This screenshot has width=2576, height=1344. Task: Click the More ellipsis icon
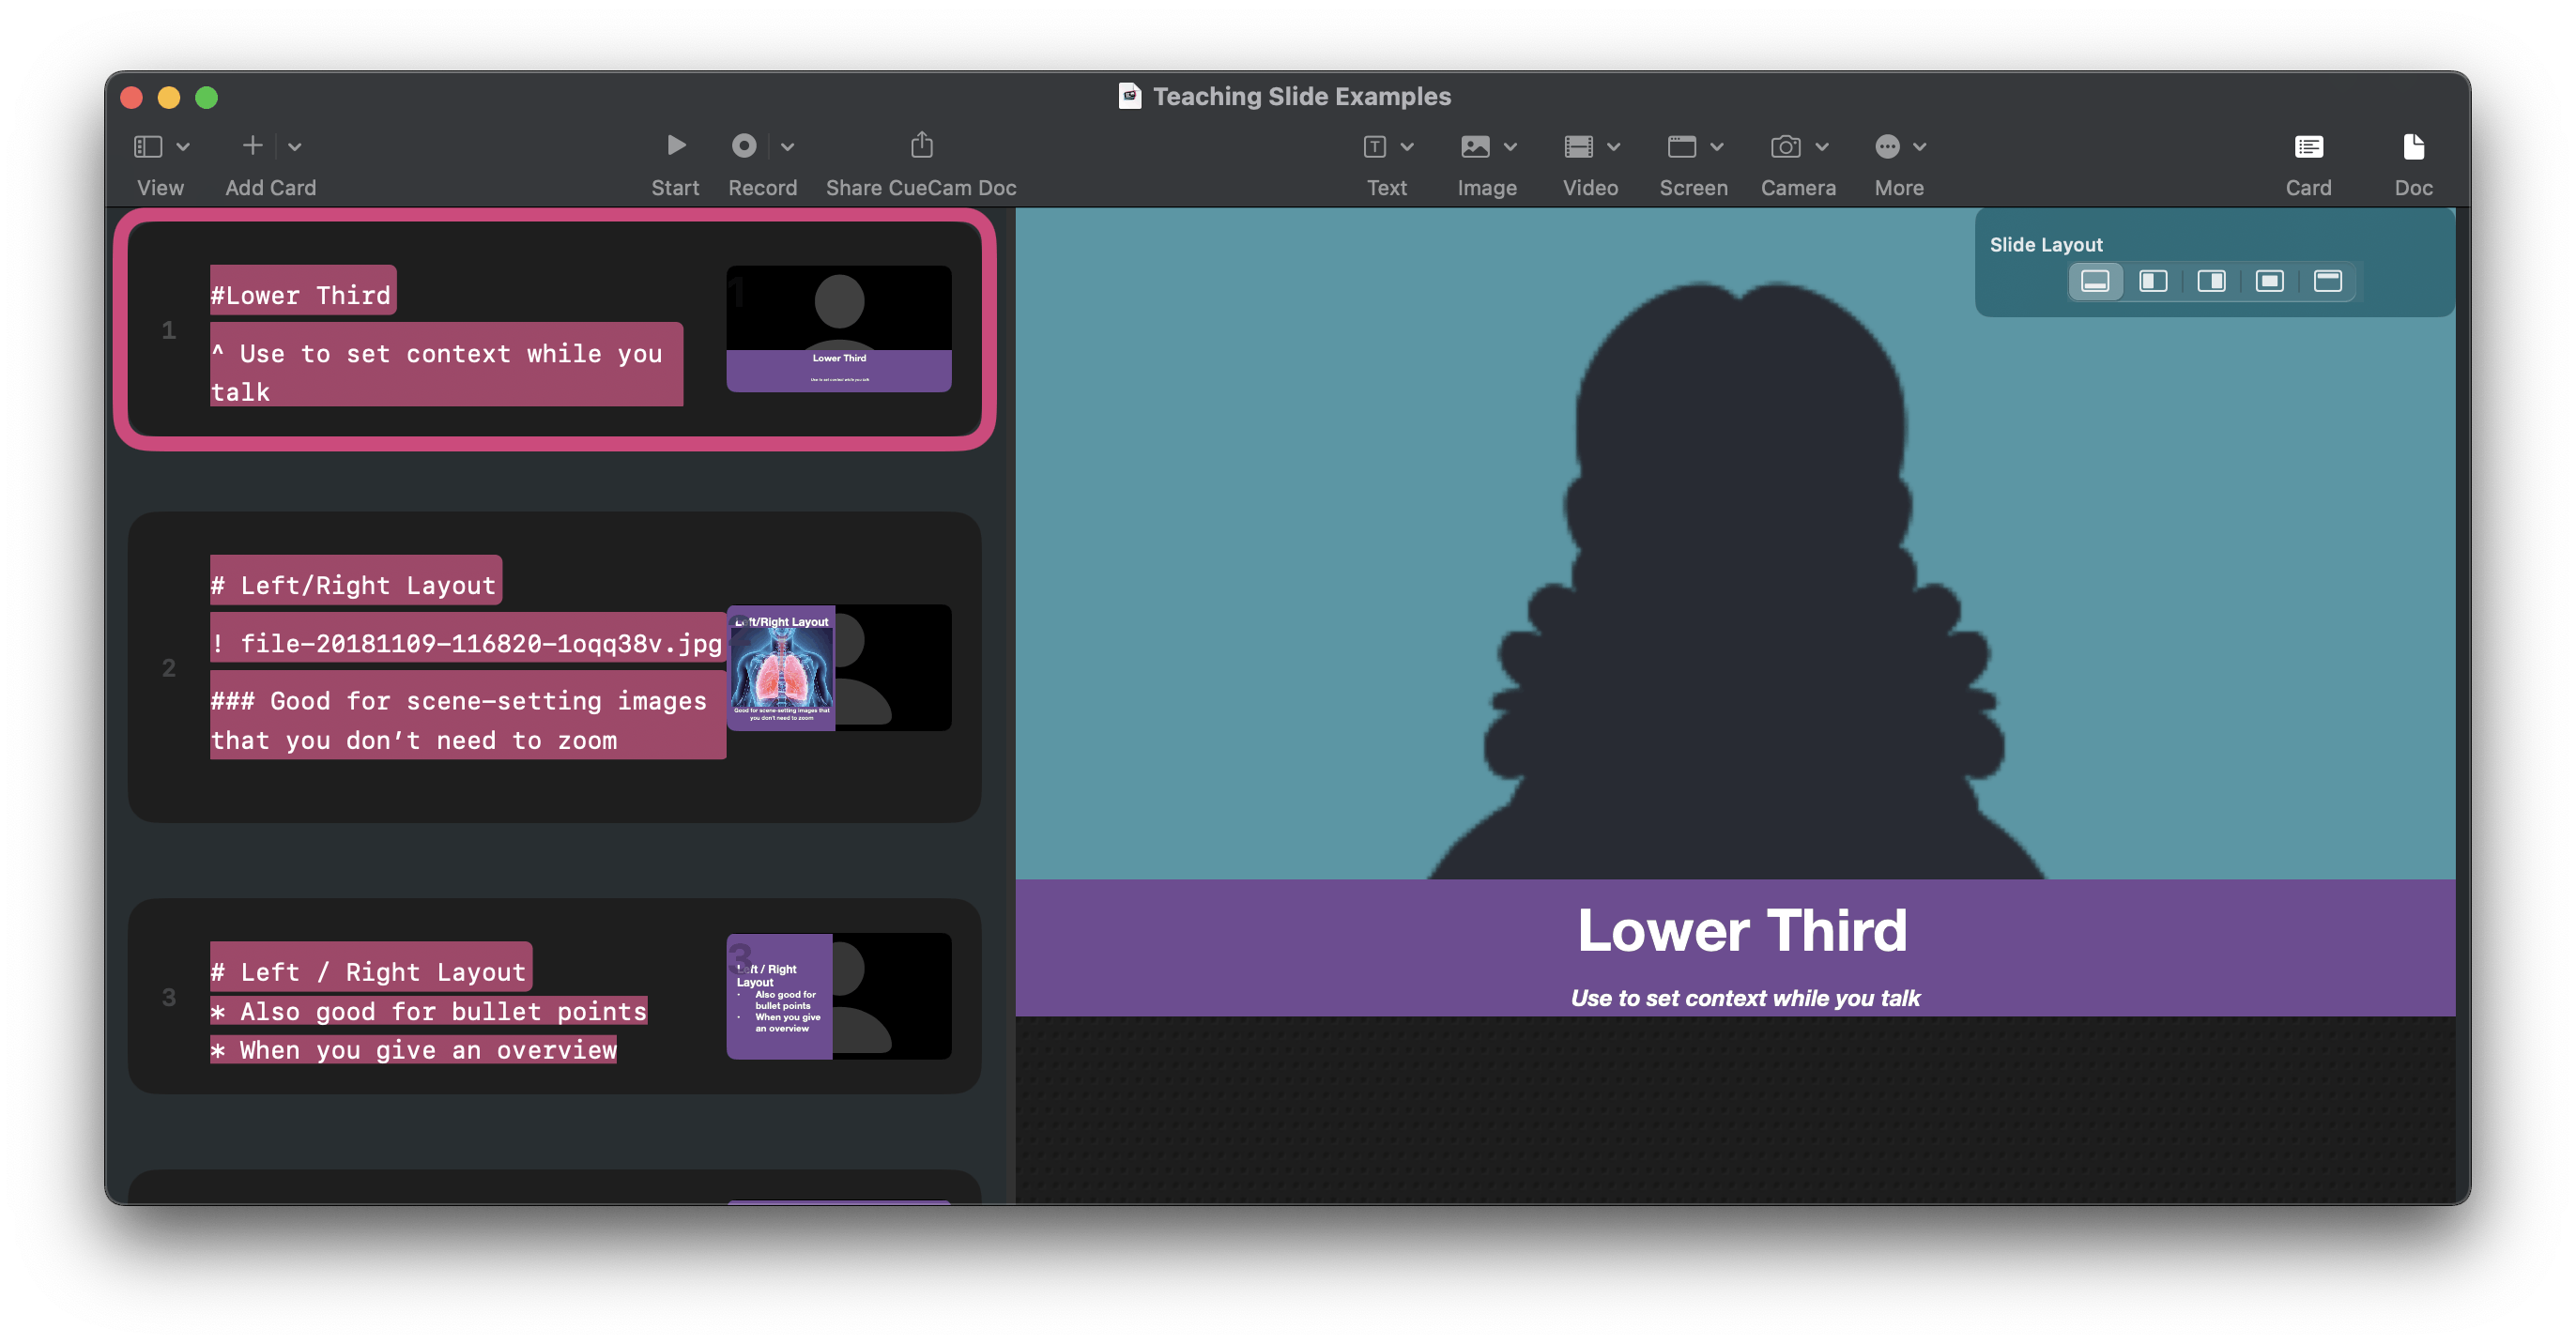(1887, 147)
